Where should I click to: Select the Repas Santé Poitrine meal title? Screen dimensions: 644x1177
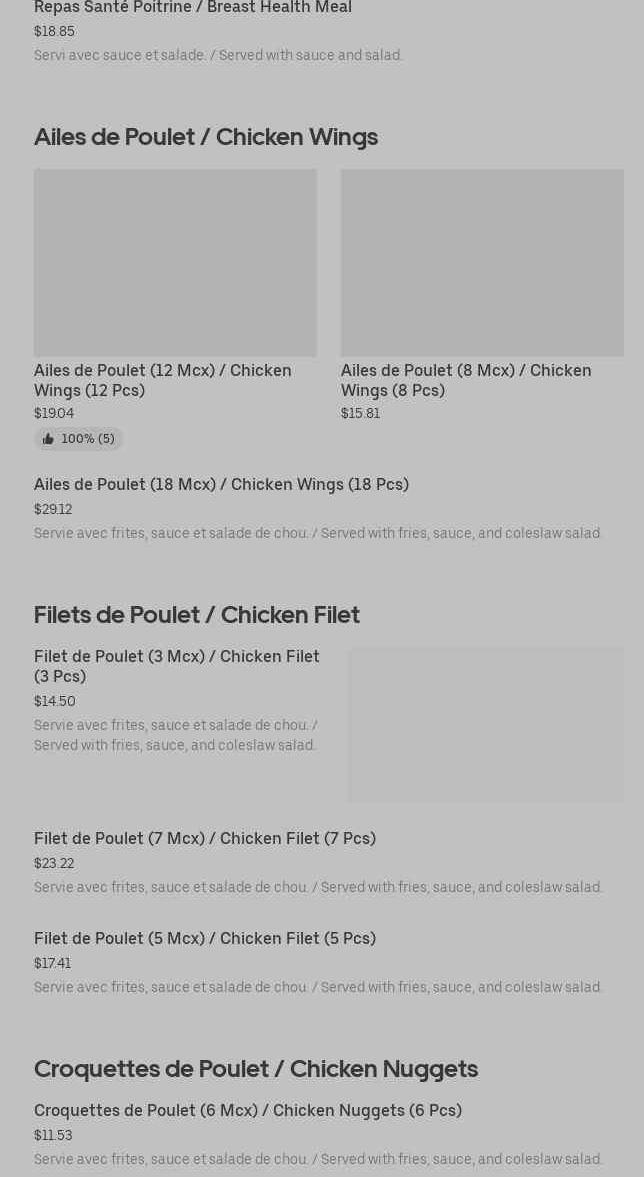click(x=193, y=8)
